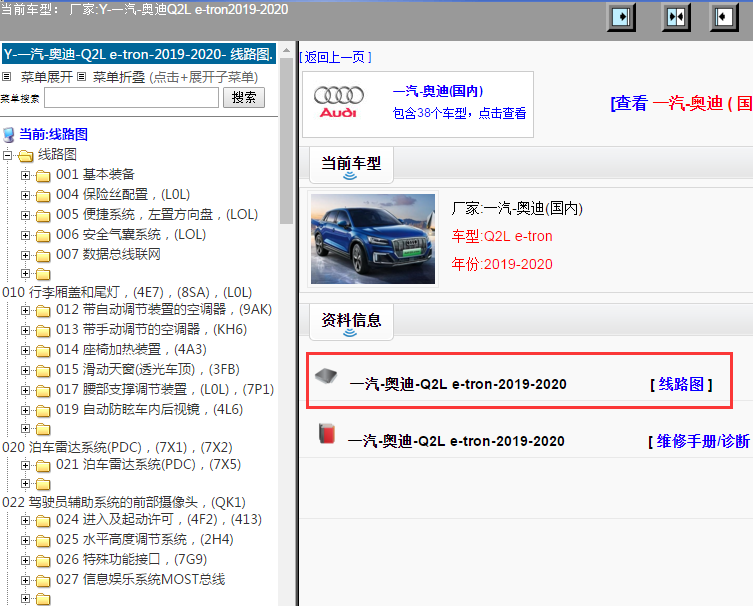Select 027 信息娱乐系统MOST总线 item
The image size is (753, 606).
(140, 579)
